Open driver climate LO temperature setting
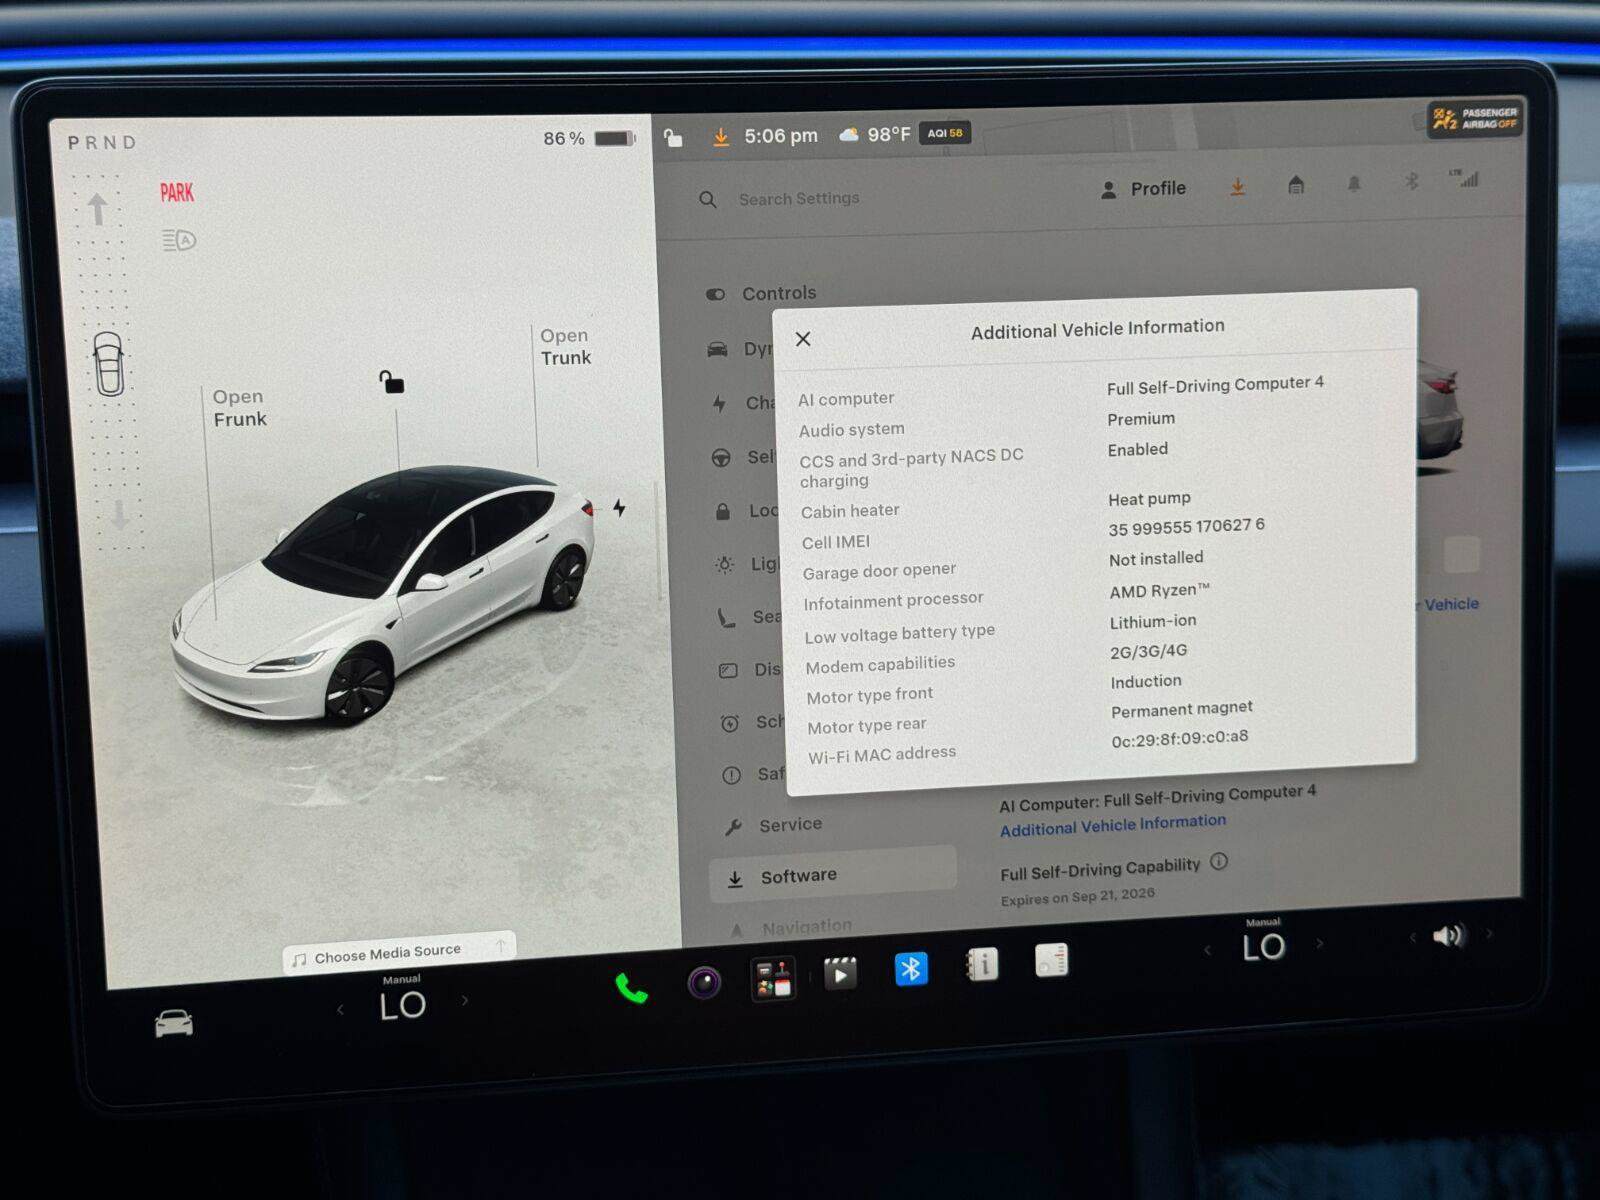Screen dimensions: 1600x1200 point(402,1004)
